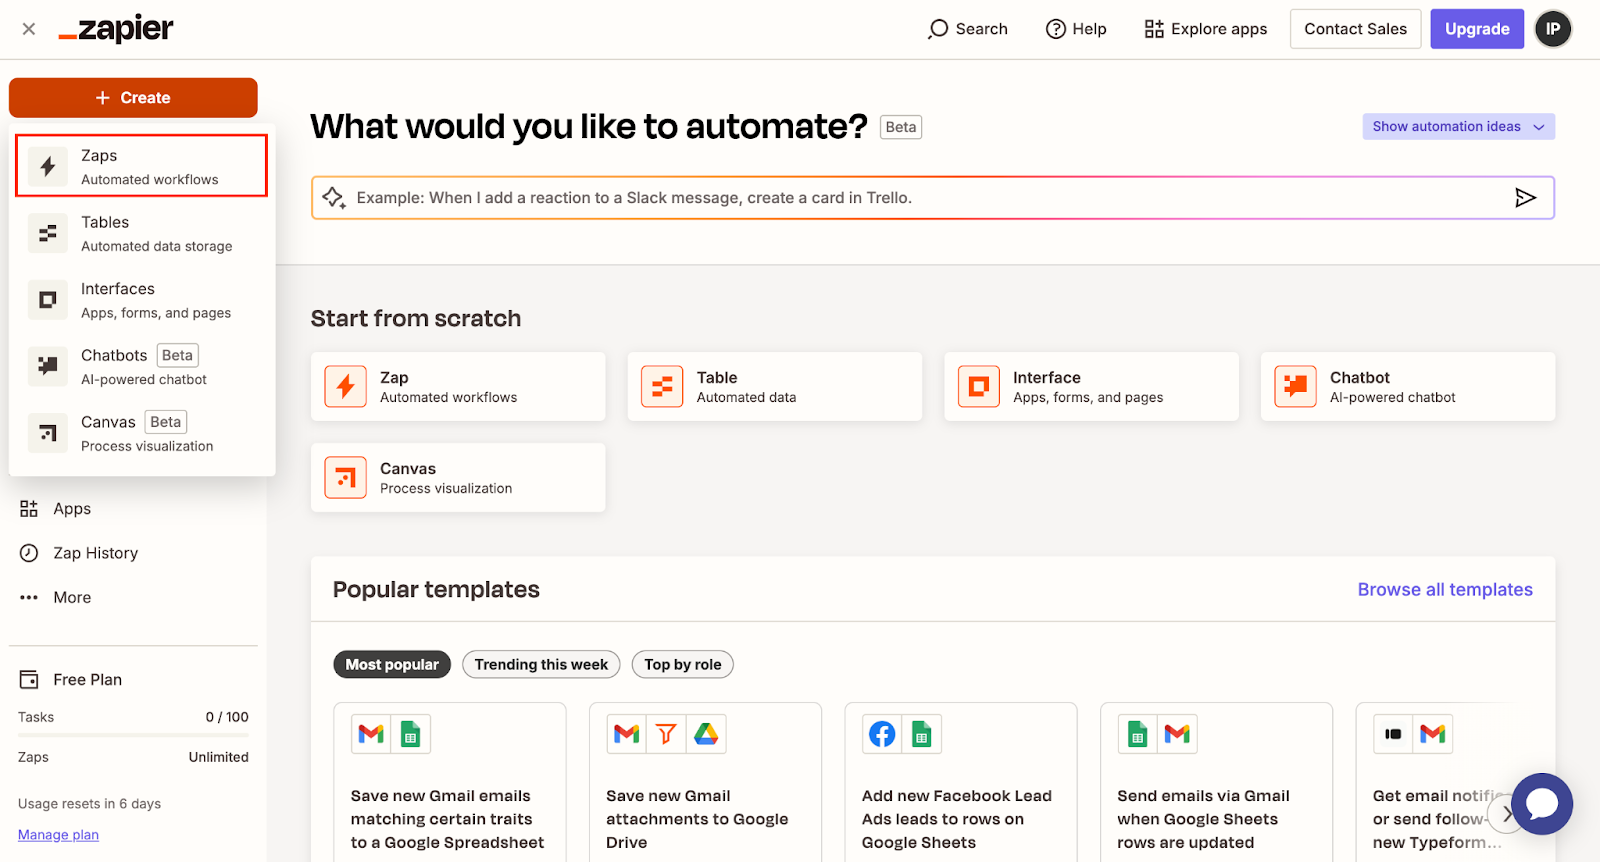Click the Chatbot card icon

click(x=1295, y=387)
